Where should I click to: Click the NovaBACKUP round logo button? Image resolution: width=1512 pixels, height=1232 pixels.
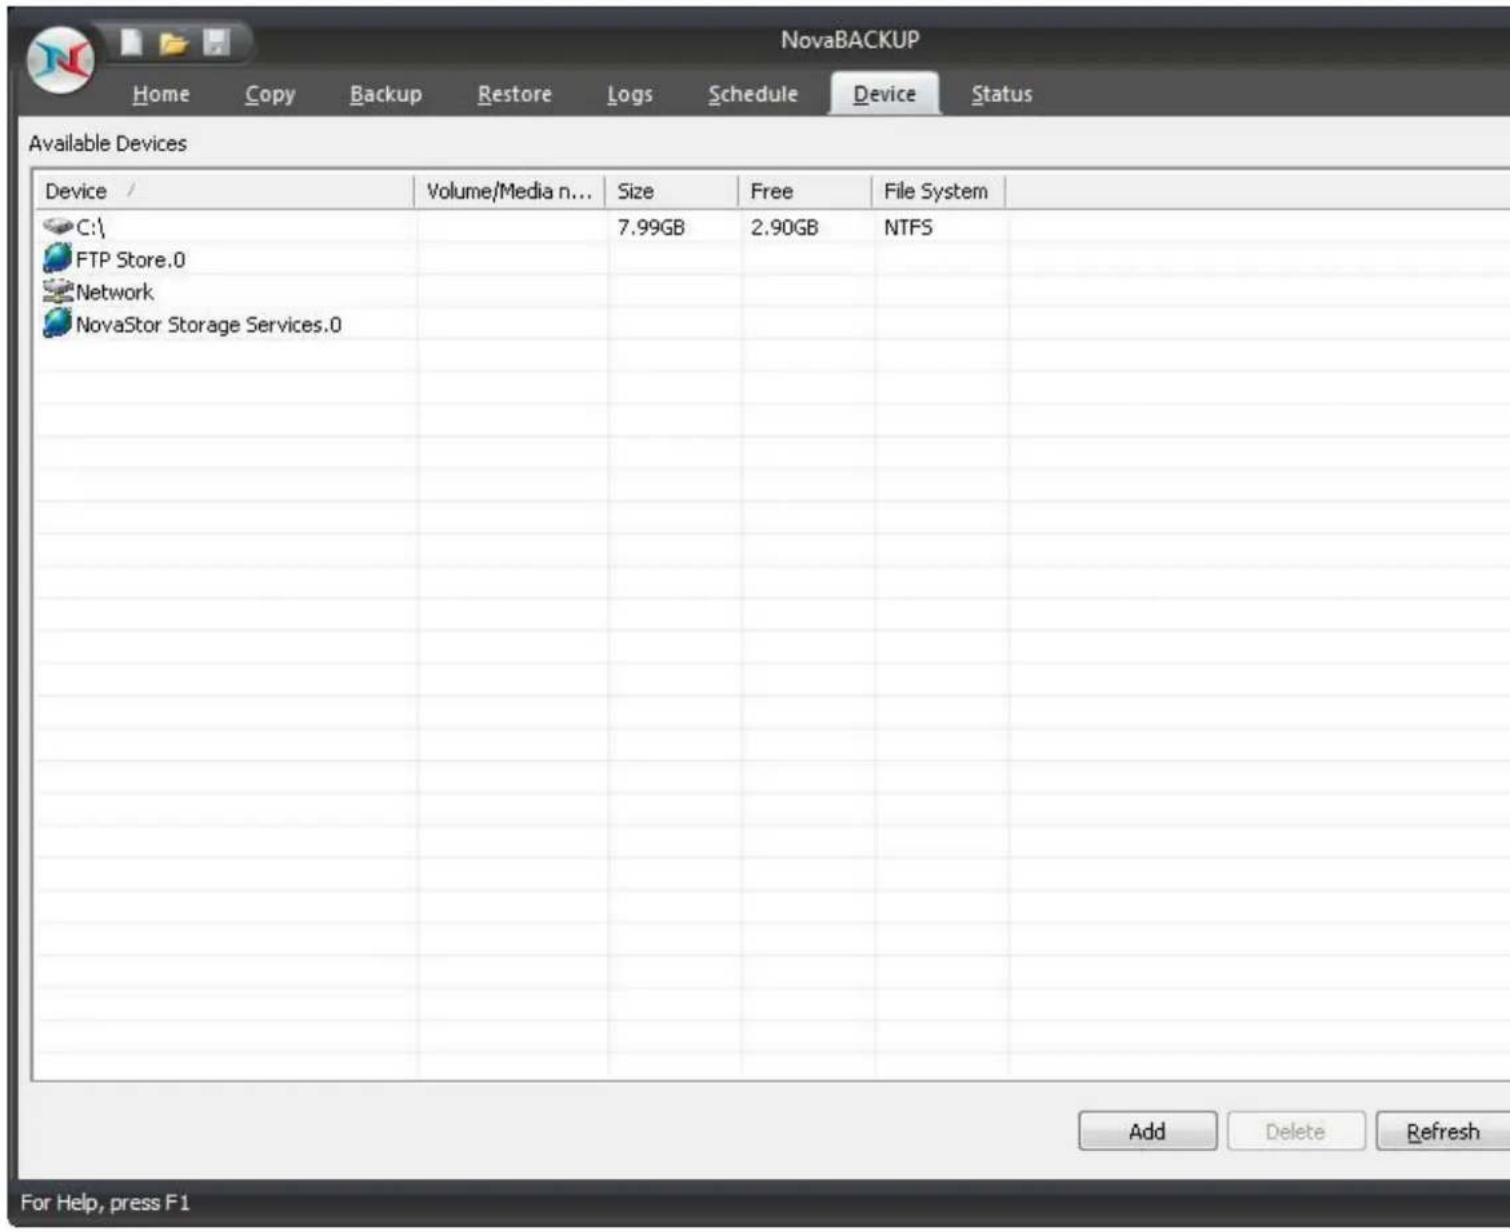point(61,60)
